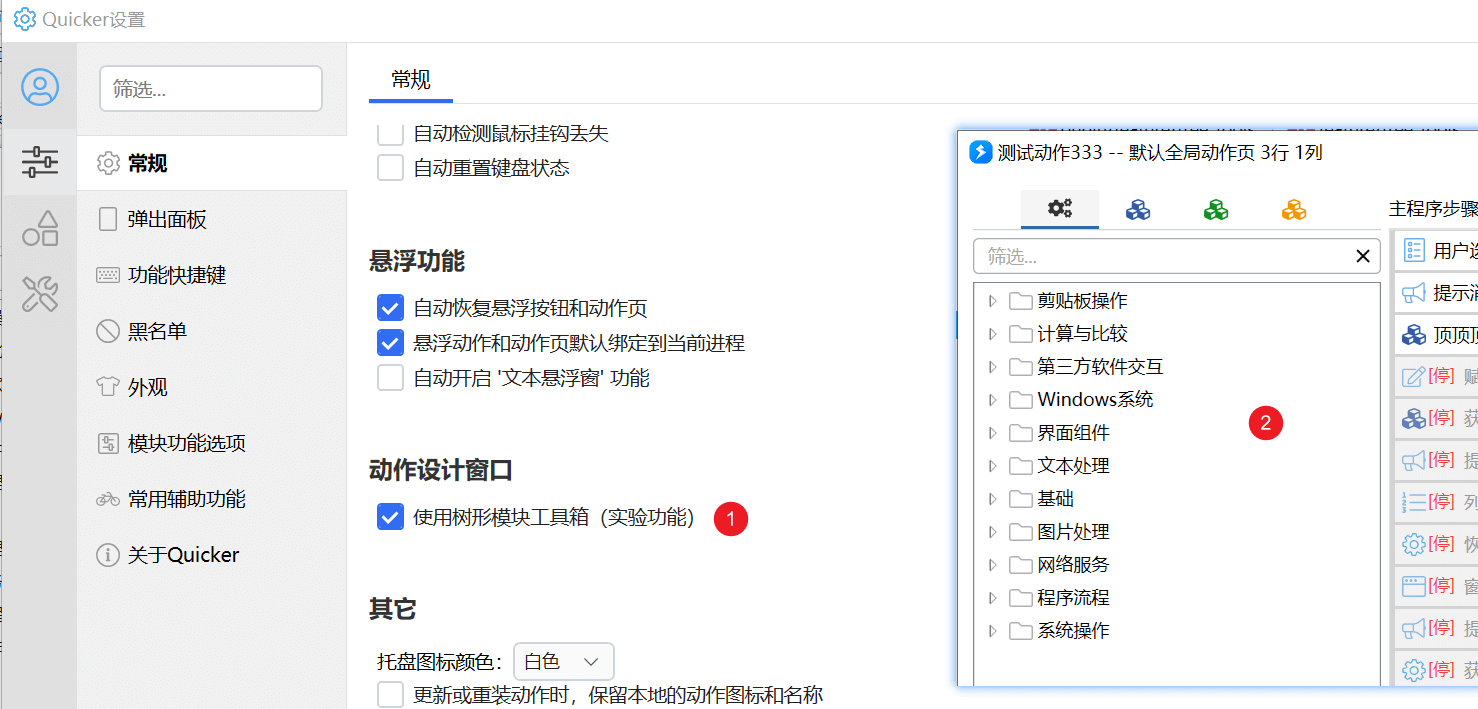Switch to the green cubes module tab
The height and width of the screenshot is (709, 1478).
(x=1216, y=209)
